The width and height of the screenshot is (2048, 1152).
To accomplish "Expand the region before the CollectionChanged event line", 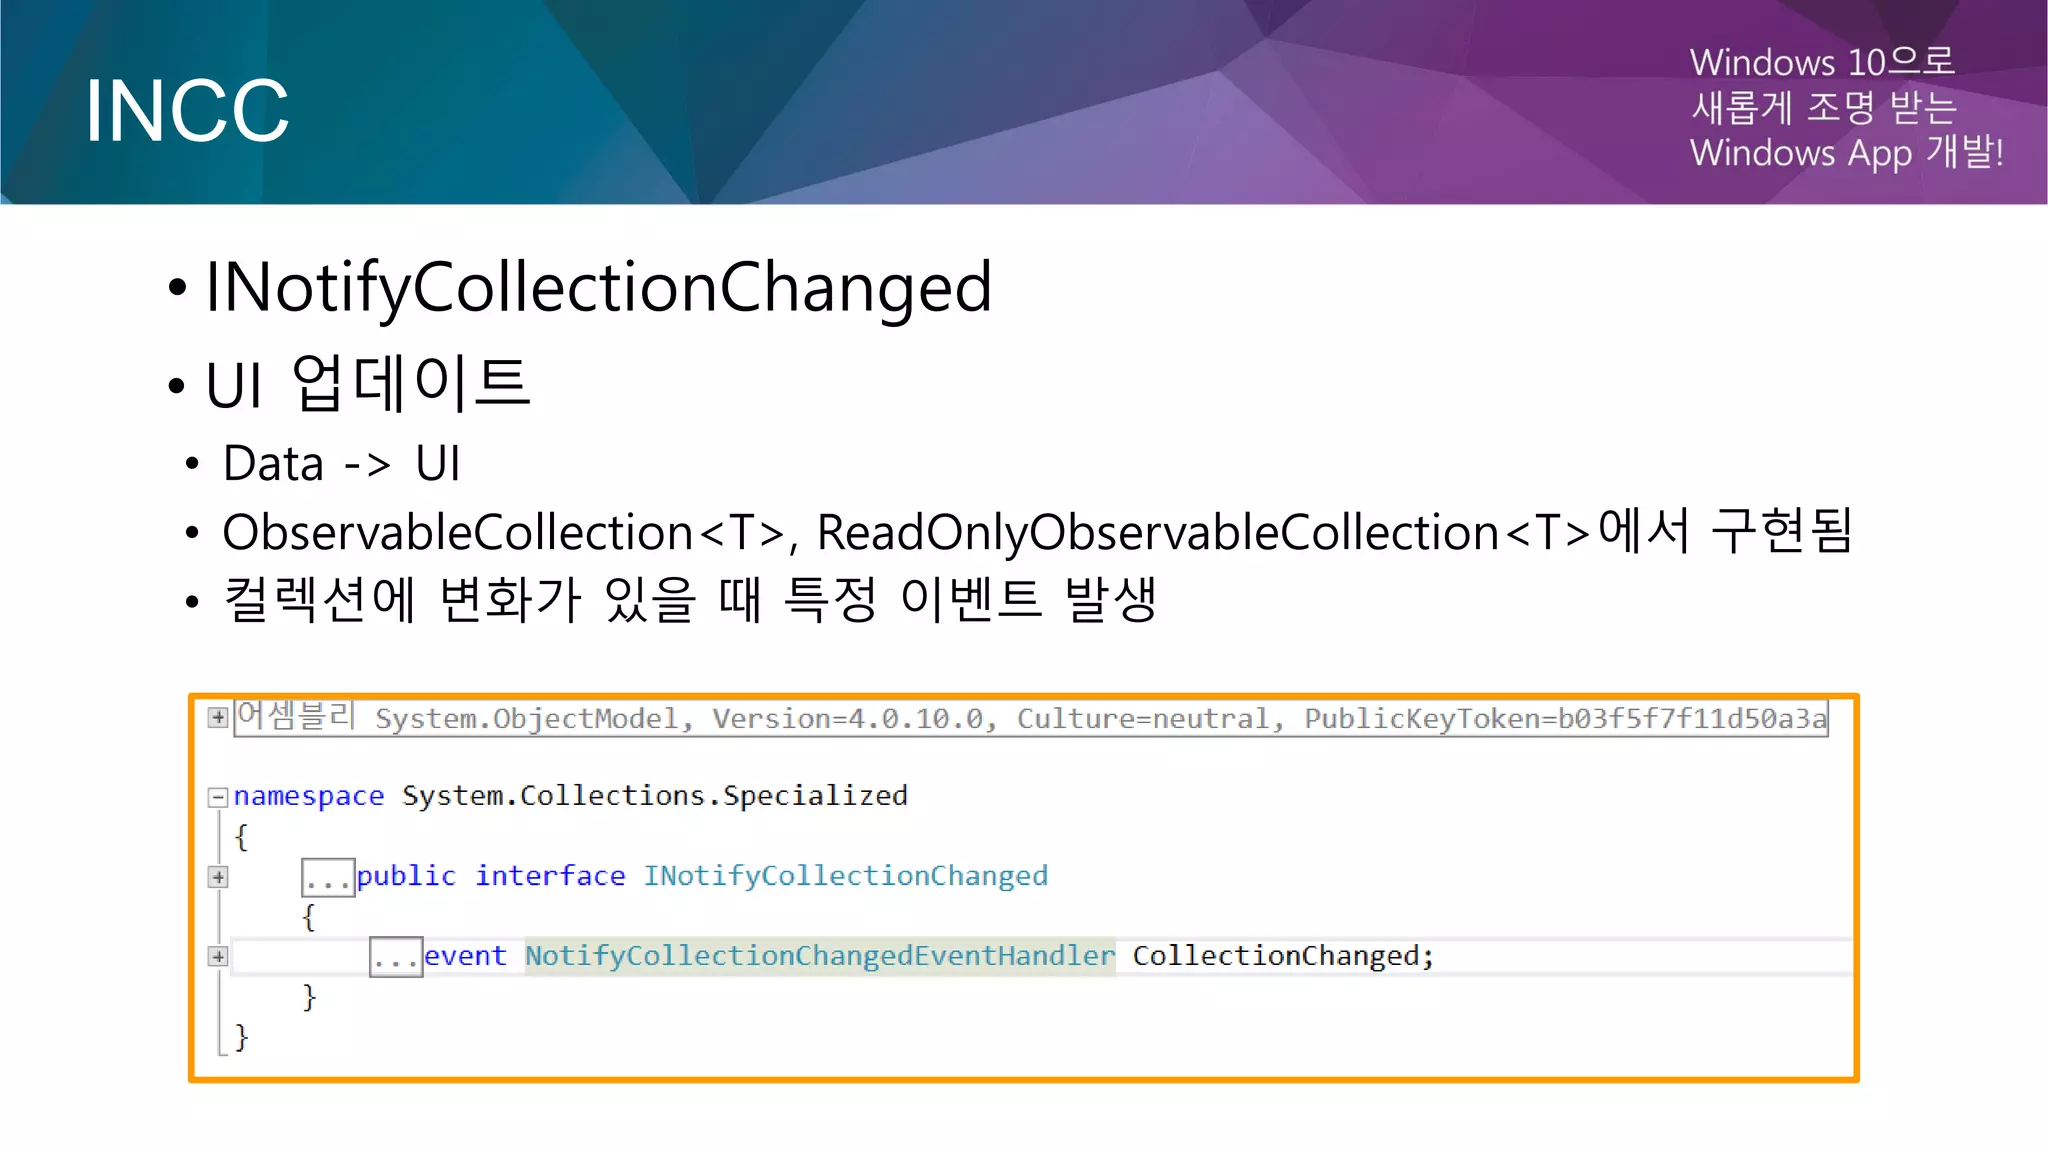I will point(217,956).
